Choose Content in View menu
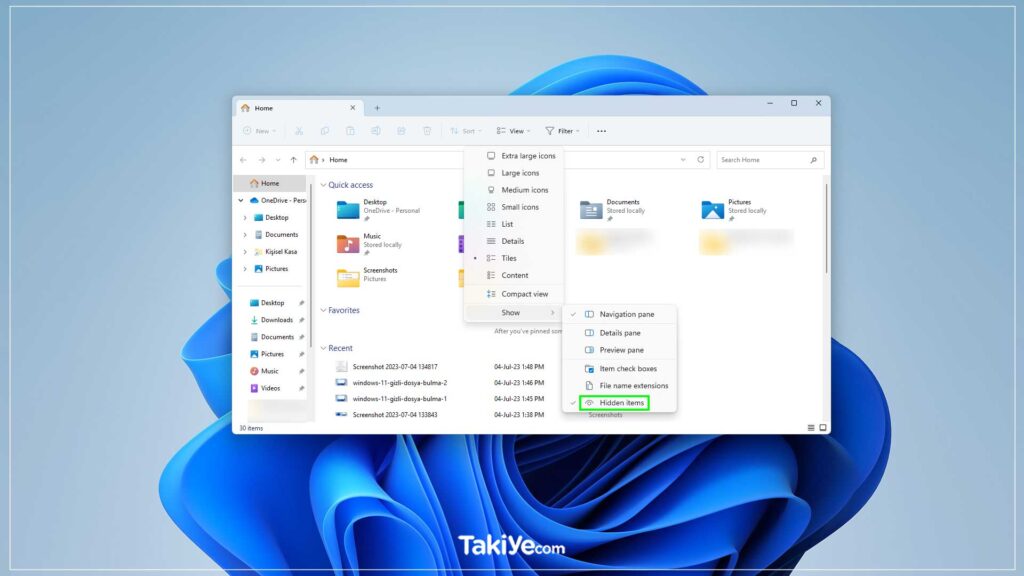The height and width of the screenshot is (576, 1024). pos(513,276)
